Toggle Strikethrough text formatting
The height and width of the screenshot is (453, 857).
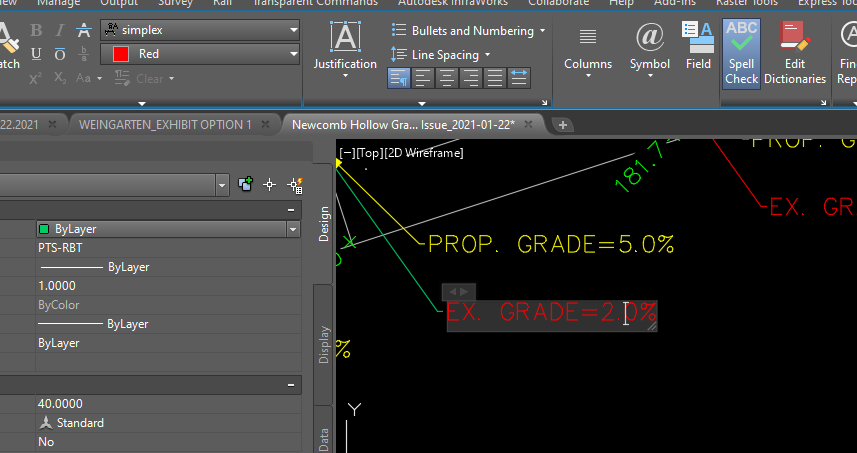84,30
